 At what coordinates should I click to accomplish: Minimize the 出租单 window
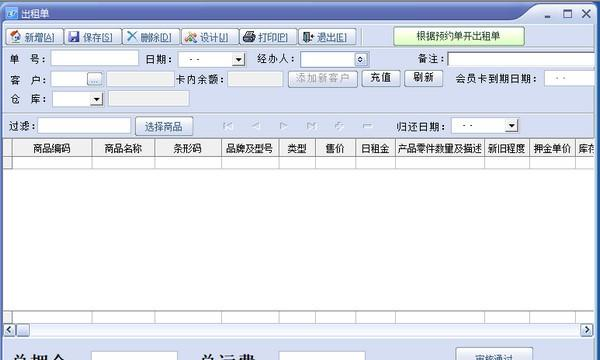[548, 15]
